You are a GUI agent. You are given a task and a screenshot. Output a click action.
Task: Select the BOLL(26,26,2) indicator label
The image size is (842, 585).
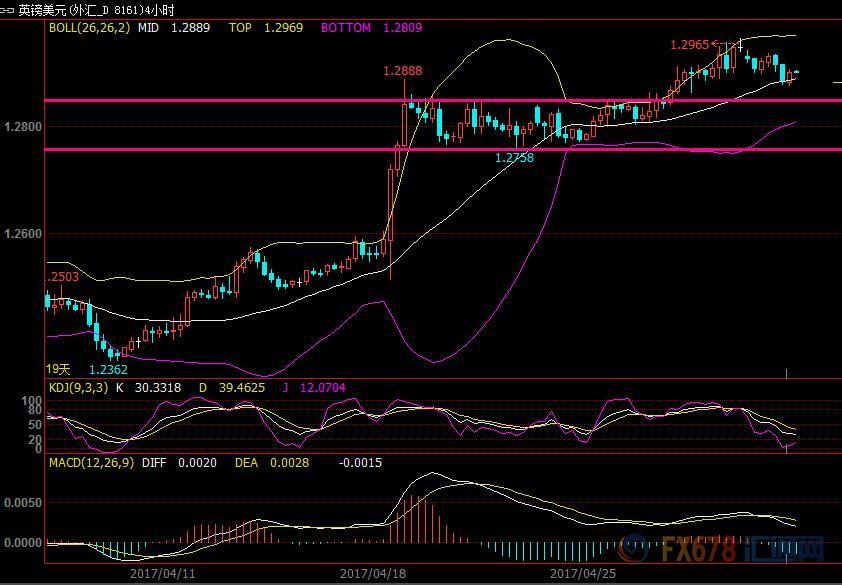[90, 27]
